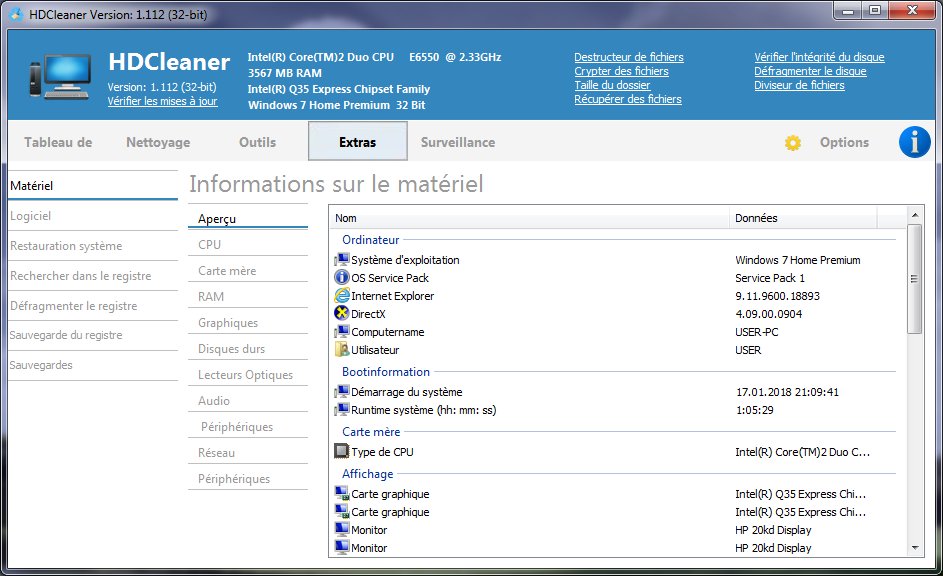Click the Computername row icon

coord(342,331)
